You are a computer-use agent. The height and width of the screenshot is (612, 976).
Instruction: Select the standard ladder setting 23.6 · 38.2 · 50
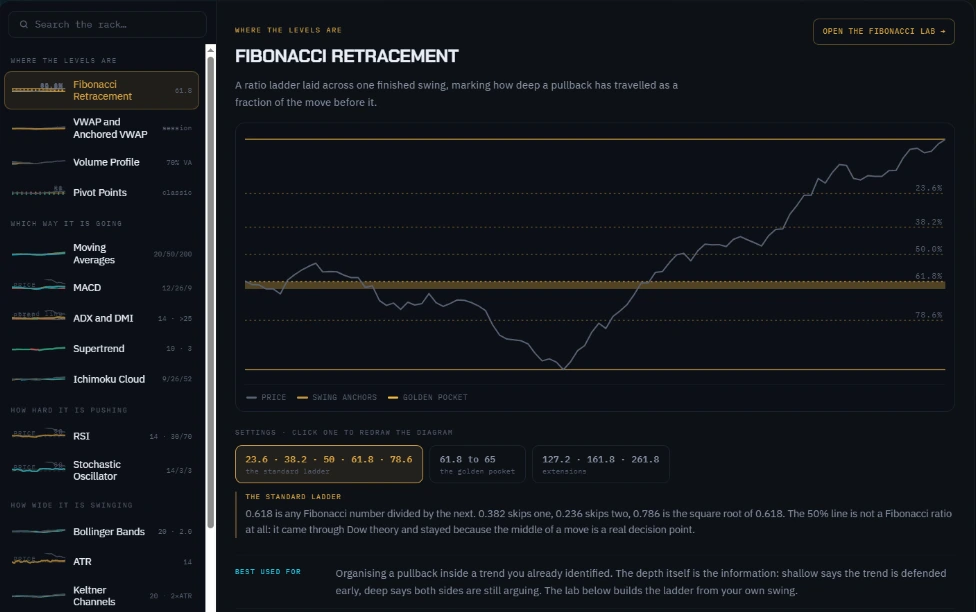pyautogui.click(x=329, y=464)
